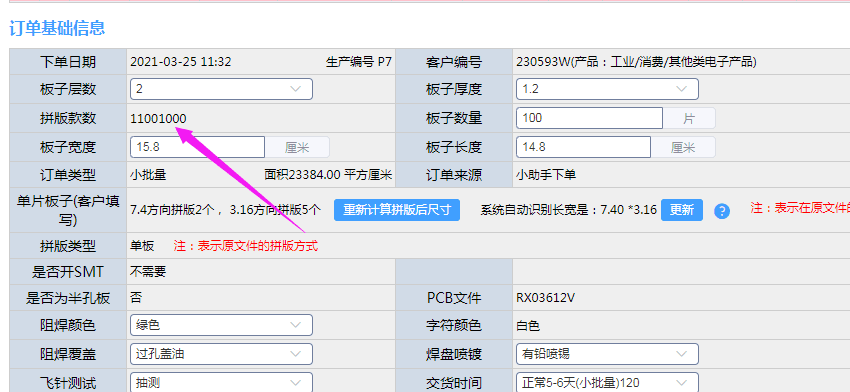Screen dimensions: 850x392
Task: Click the red note 表示原文件的拼版方式
Action: click(246, 246)
